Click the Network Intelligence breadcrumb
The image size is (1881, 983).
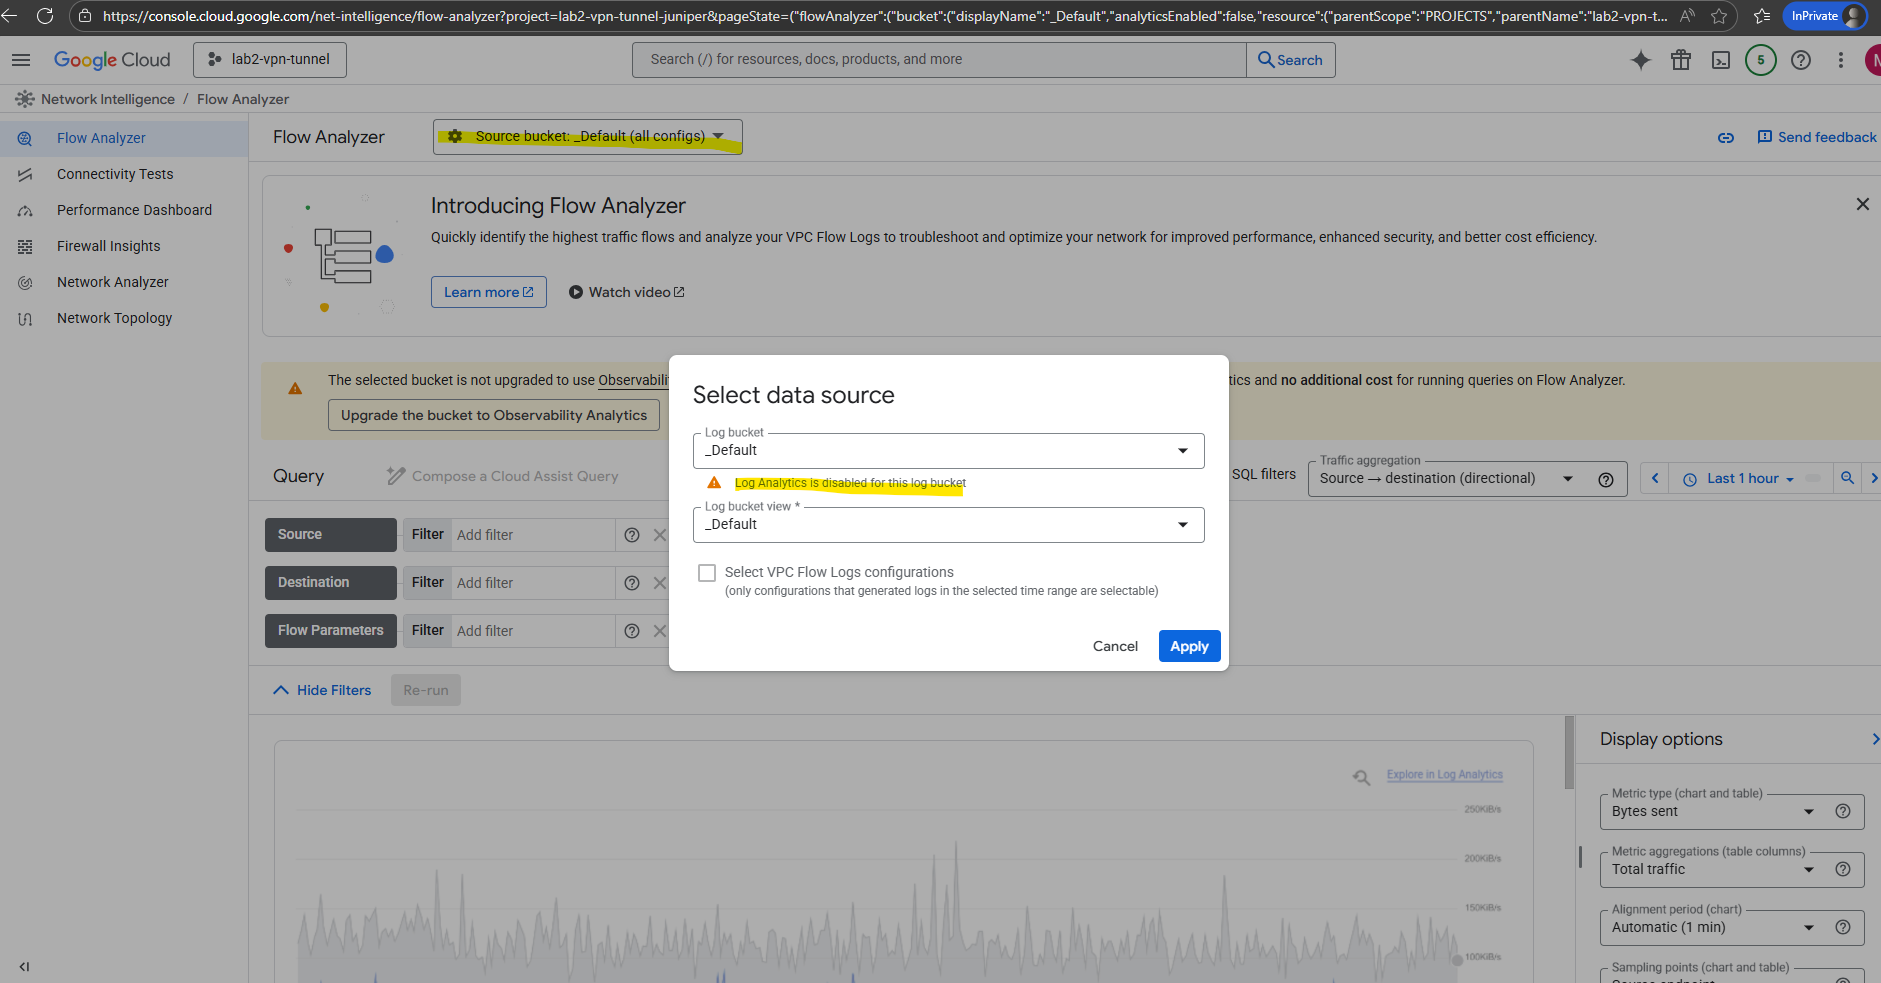point(108,99)
